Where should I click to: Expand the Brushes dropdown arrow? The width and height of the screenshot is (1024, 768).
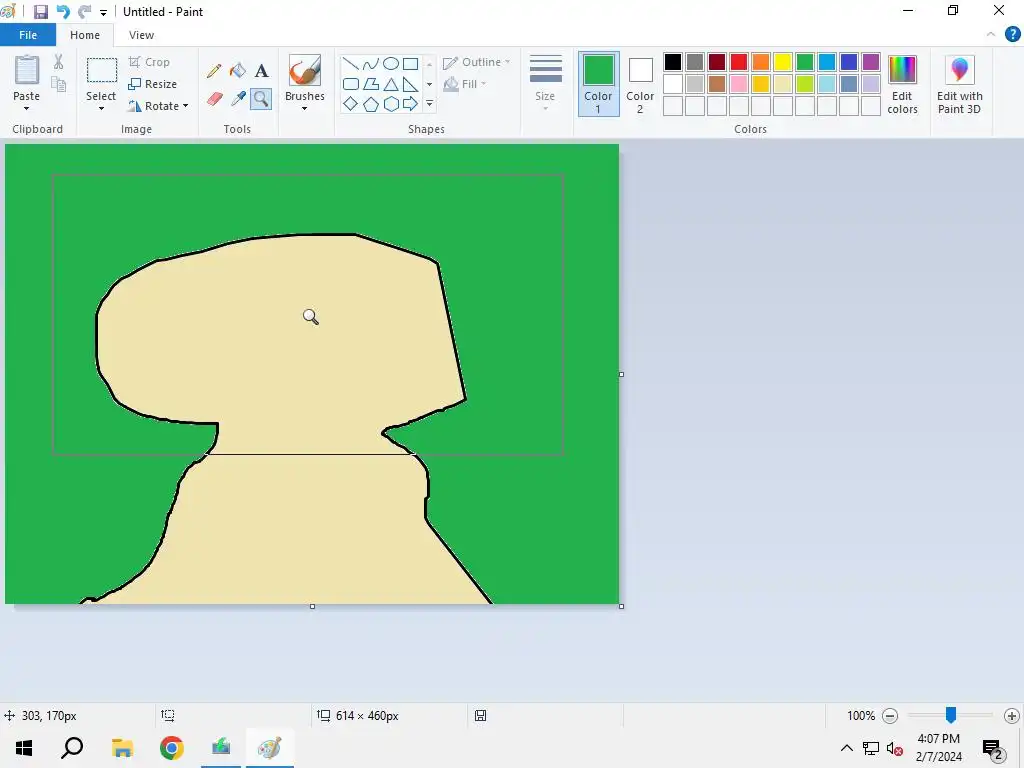(x=304, y=108)
